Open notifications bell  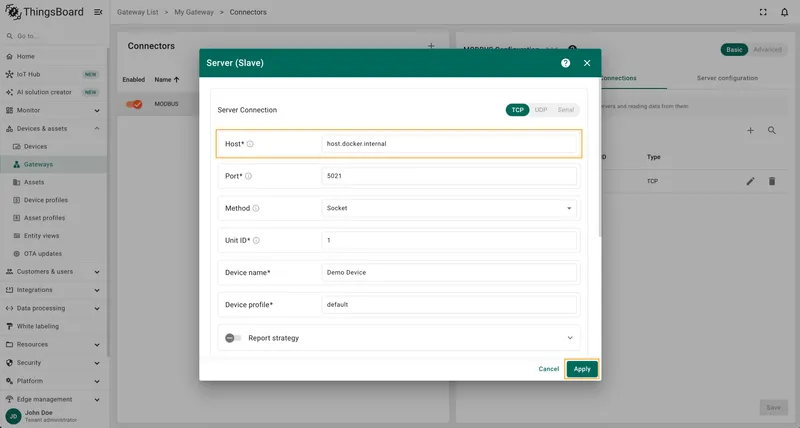[784, 12]
